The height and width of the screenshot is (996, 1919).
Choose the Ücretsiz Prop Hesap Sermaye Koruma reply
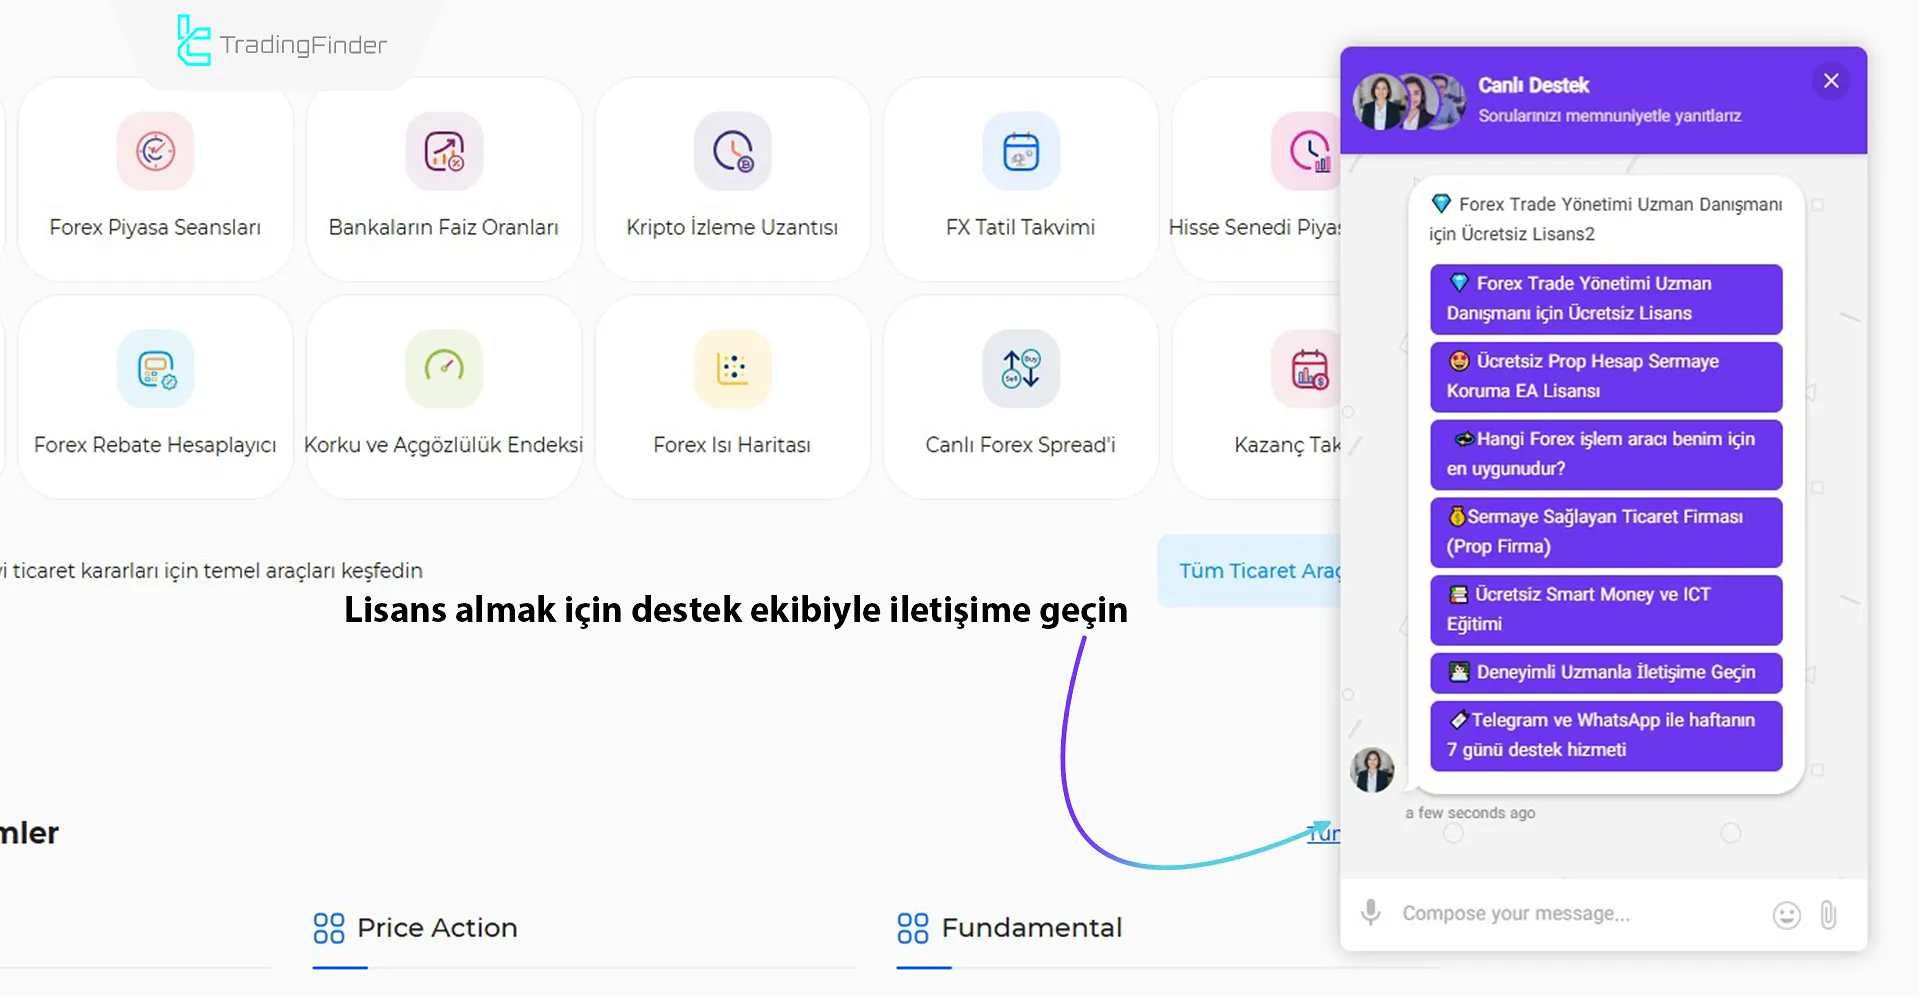coord(1605,377)
